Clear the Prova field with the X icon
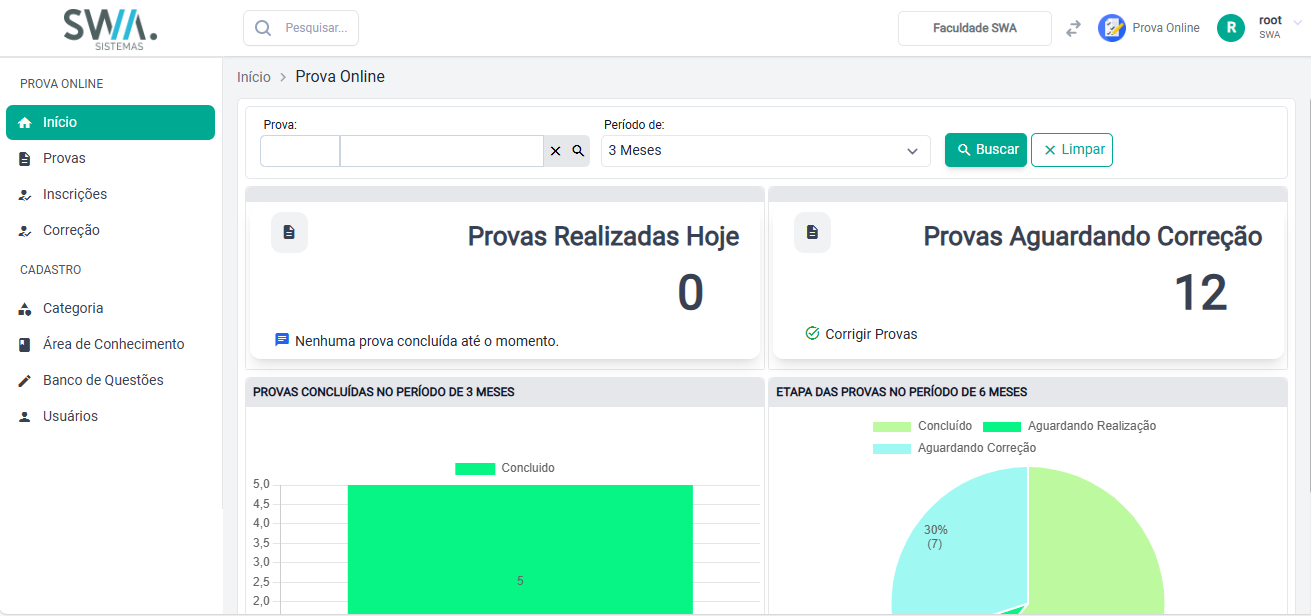 (556, 151)
